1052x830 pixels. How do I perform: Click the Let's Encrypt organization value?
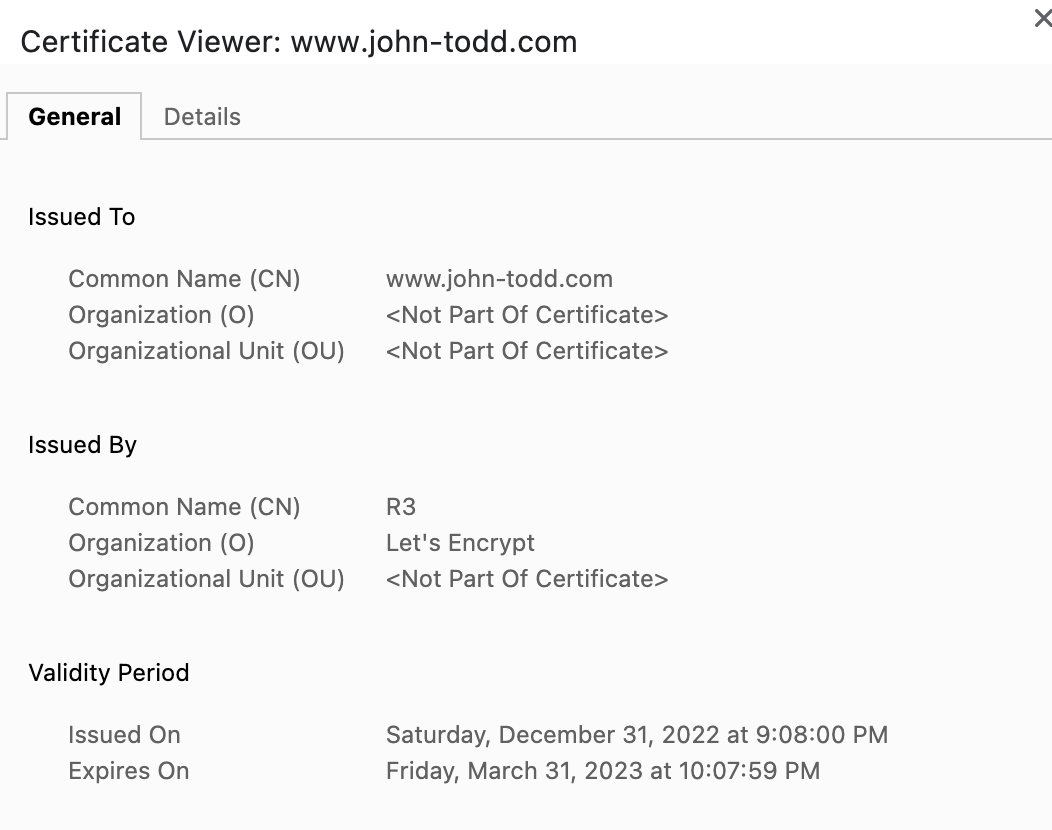point(460,543)
